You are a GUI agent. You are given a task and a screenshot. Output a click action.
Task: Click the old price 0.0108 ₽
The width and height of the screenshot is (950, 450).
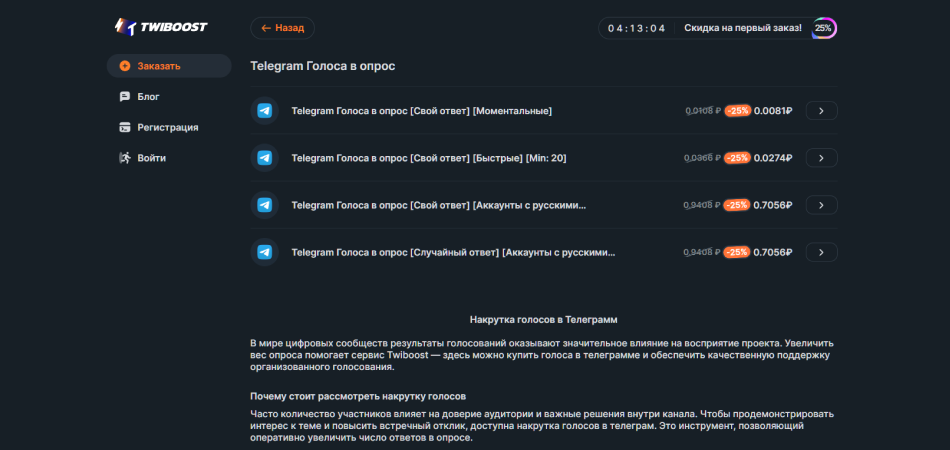703,111
